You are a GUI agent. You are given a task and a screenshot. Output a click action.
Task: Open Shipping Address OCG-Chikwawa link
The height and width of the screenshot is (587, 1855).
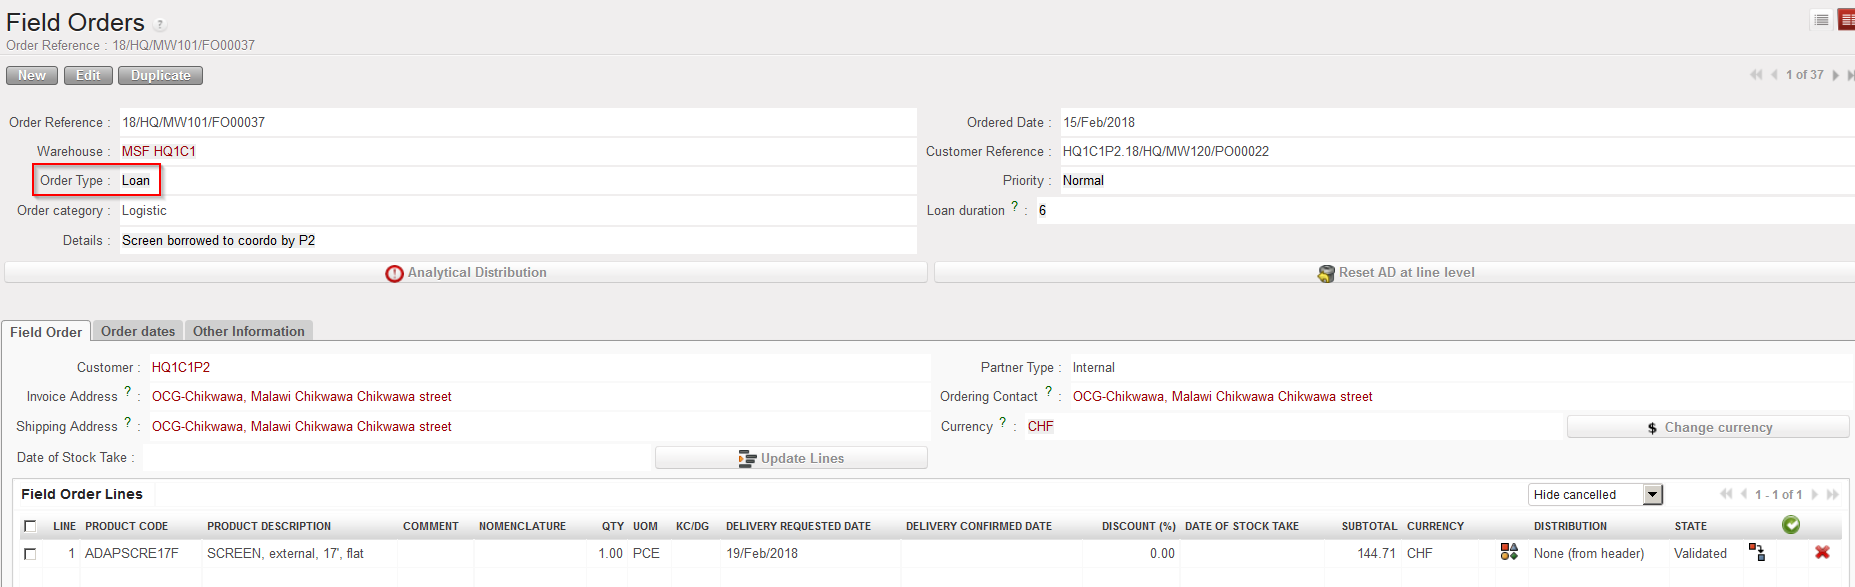(302, 426)
